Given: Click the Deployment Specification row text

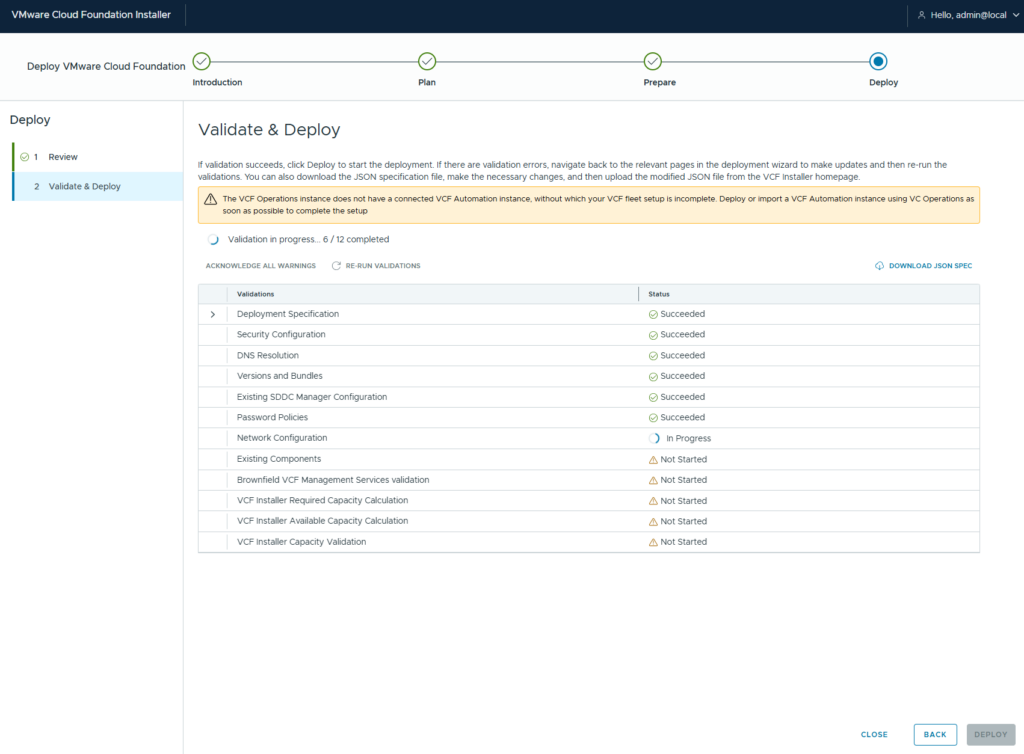Looking at the screenshot, I should coord(288,314).
